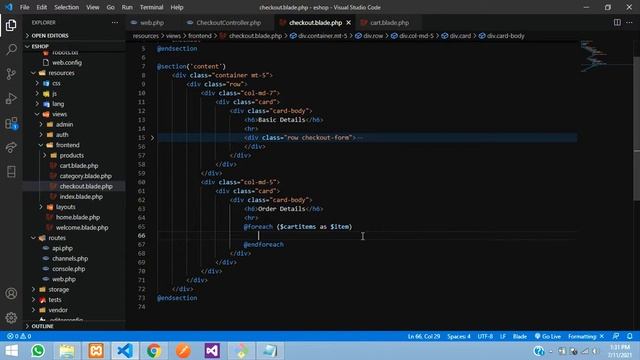The width and height of the screenshot is (640, 360).
Task: Open the Source Control view
Action: (11, 74)
